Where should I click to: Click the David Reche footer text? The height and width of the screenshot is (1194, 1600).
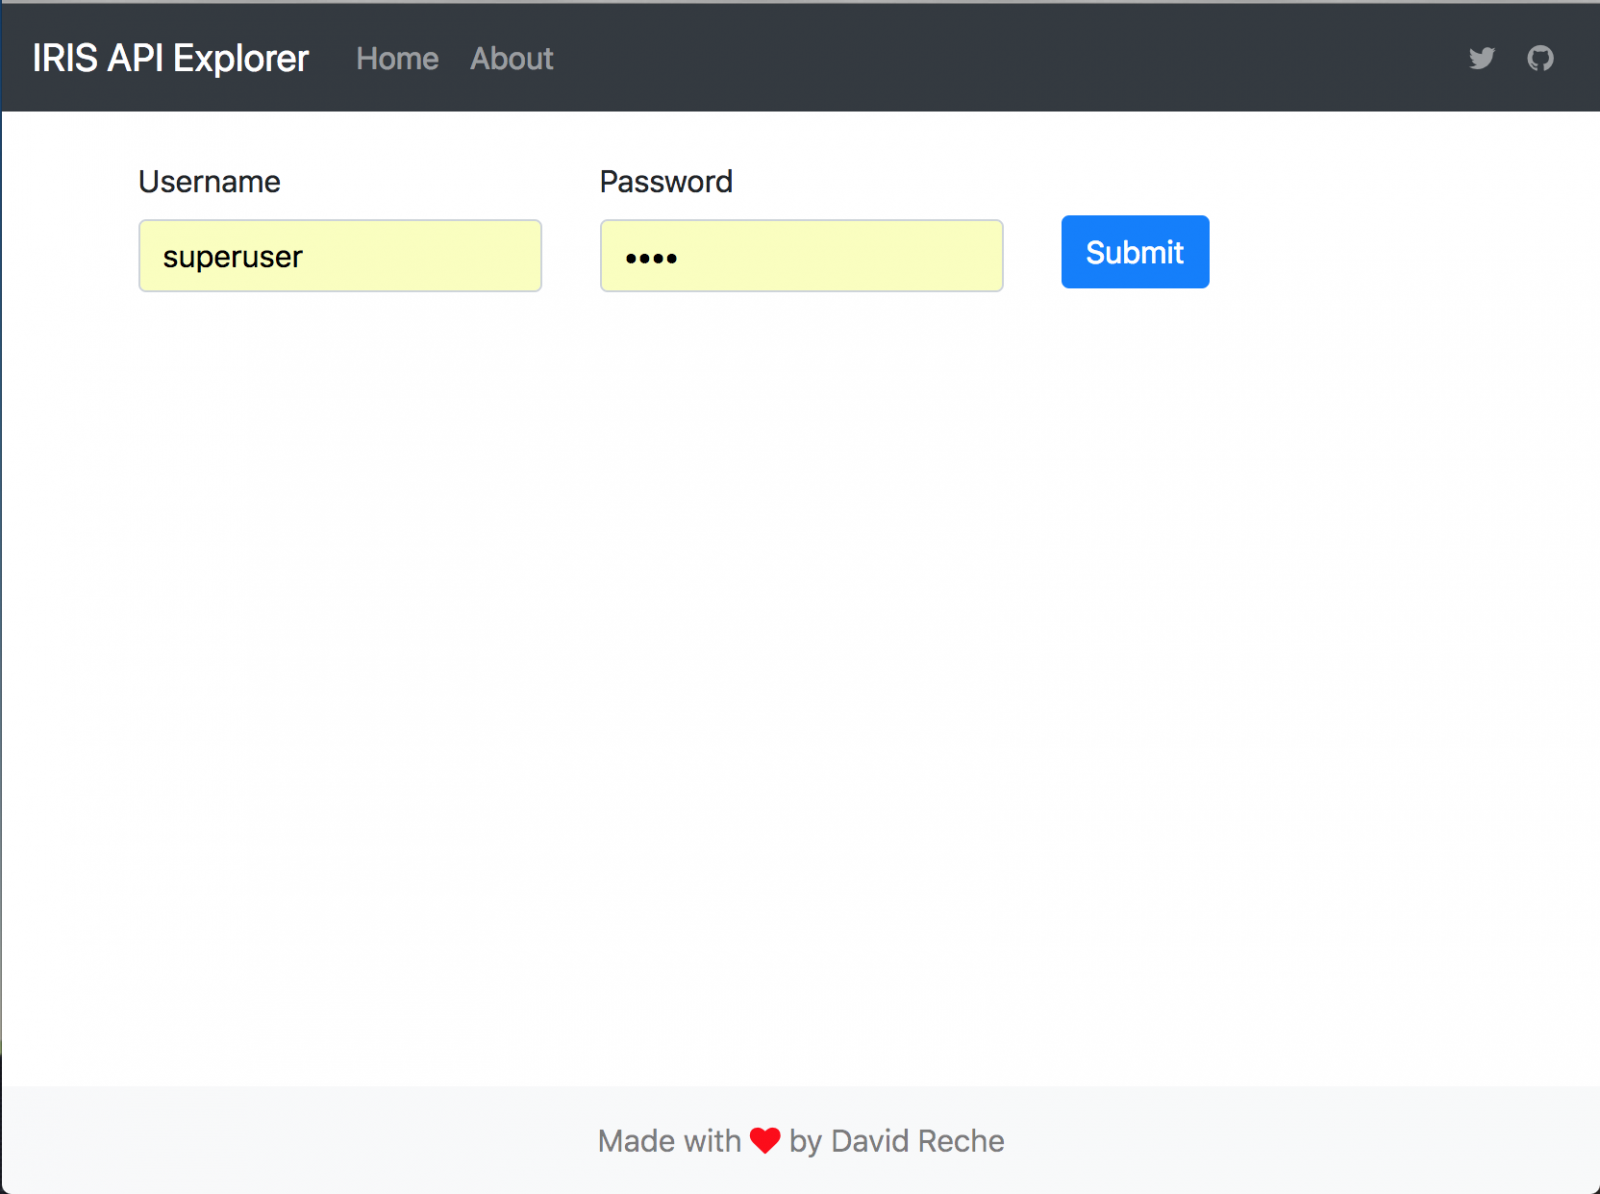coord(917,1141)
